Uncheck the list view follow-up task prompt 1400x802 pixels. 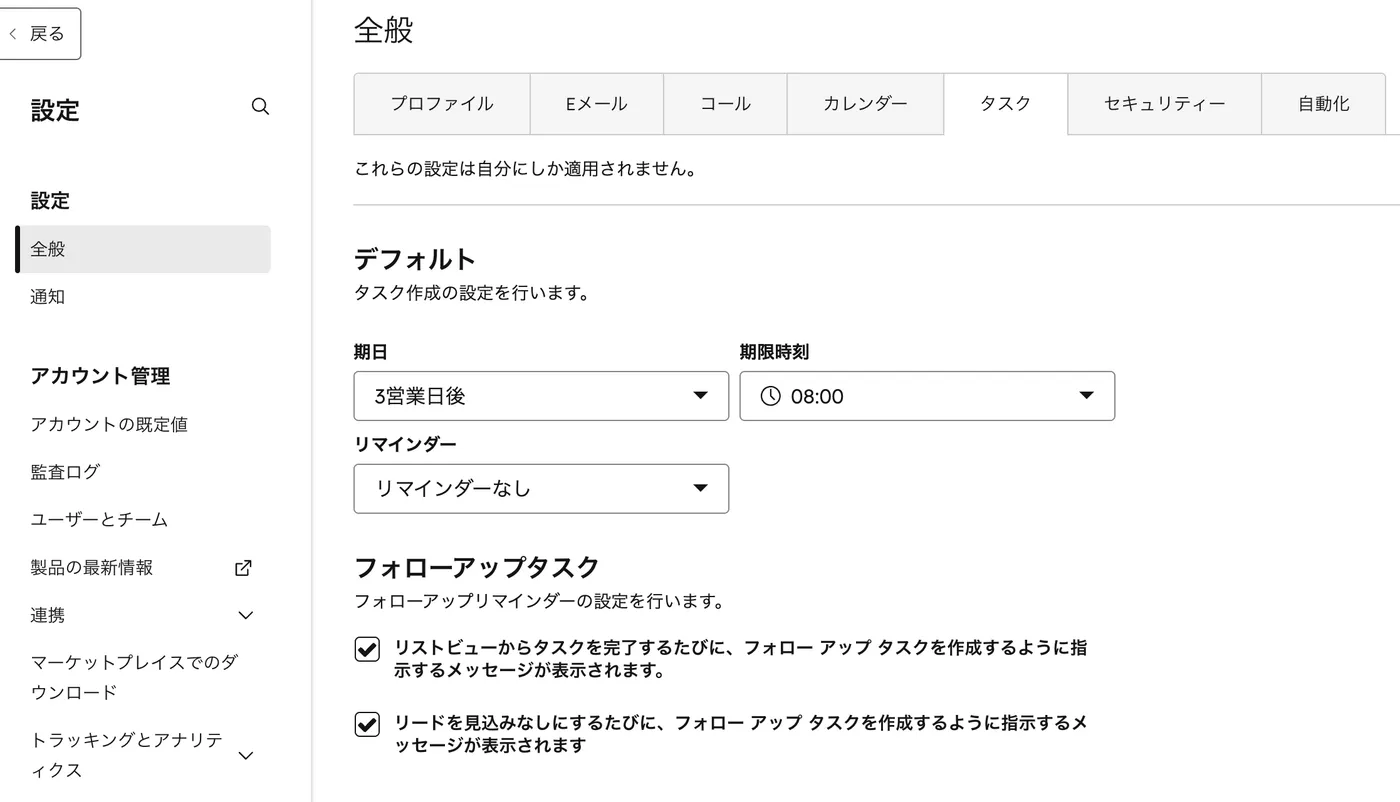pyautogui.click(x=366, y=649)
